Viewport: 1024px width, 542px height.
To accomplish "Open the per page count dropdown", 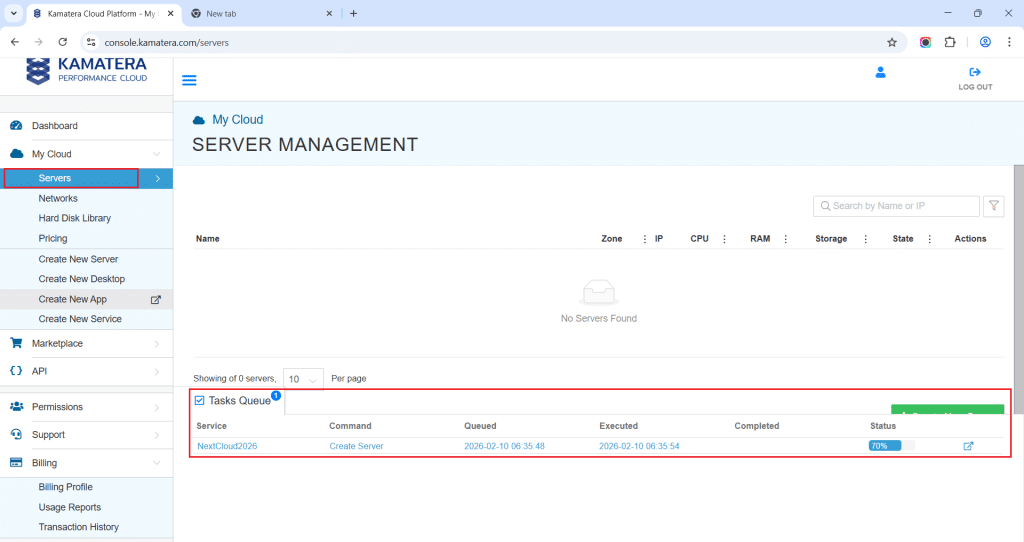I will [303, 379].
